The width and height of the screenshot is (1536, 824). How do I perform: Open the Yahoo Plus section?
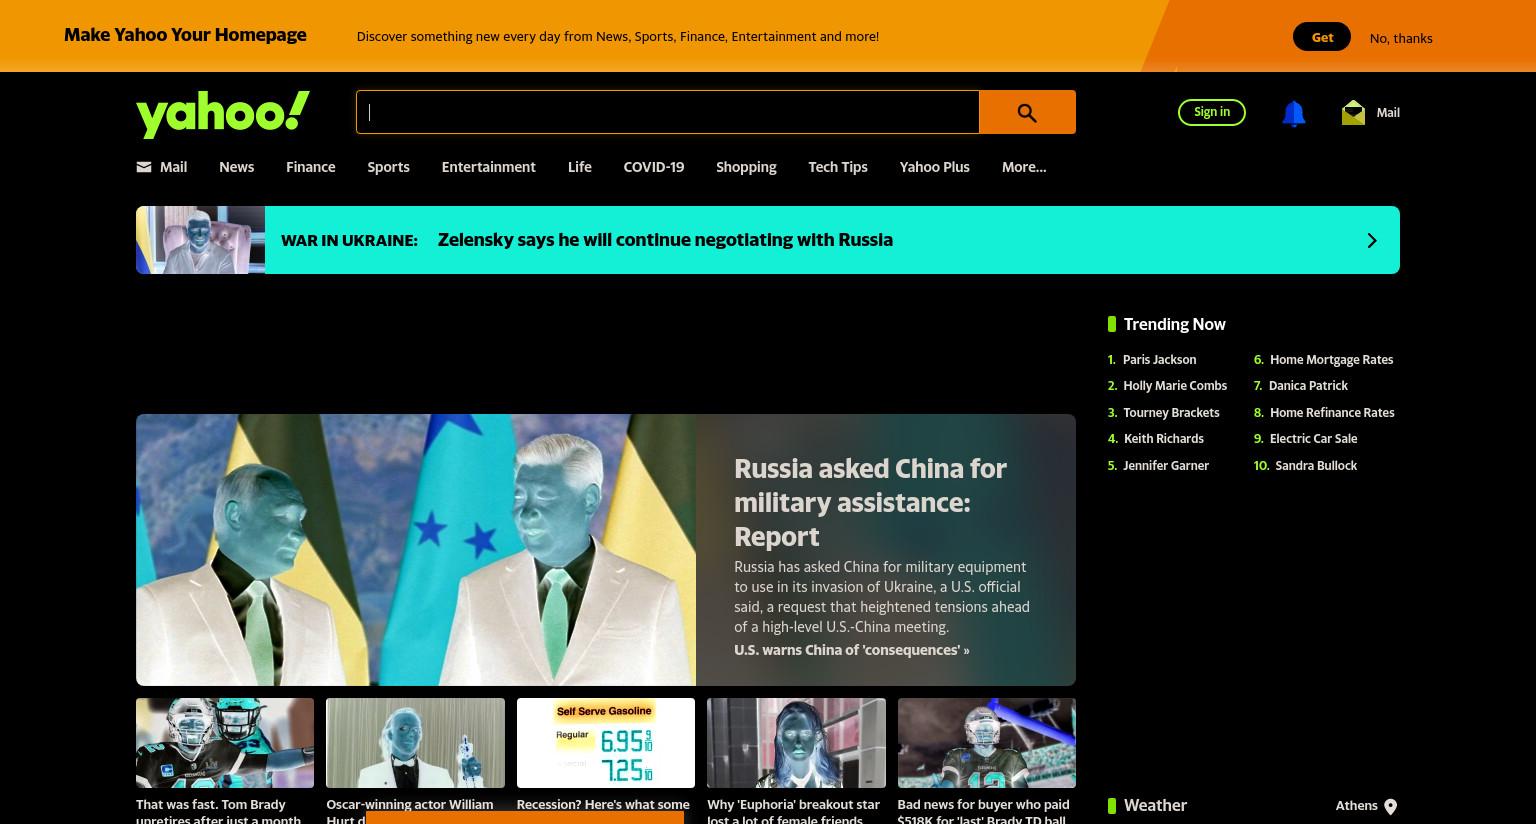click(934, 167)
